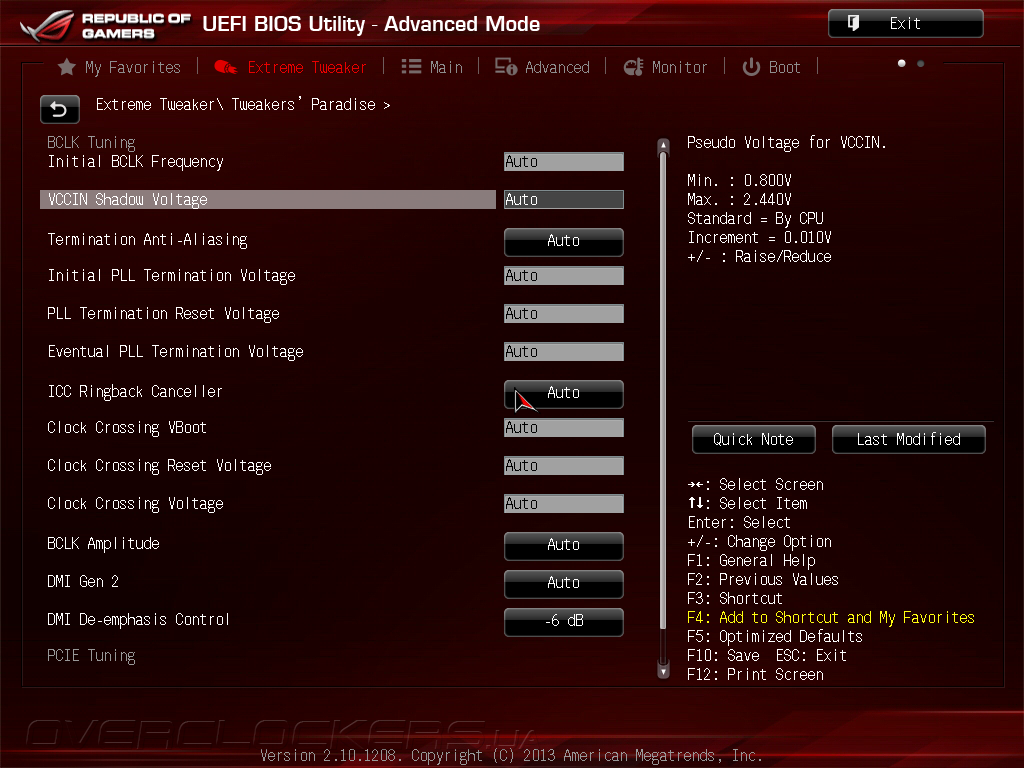Select Eventual PLL Termination Voltage label
1024x768 pixels.
point(176,352)
